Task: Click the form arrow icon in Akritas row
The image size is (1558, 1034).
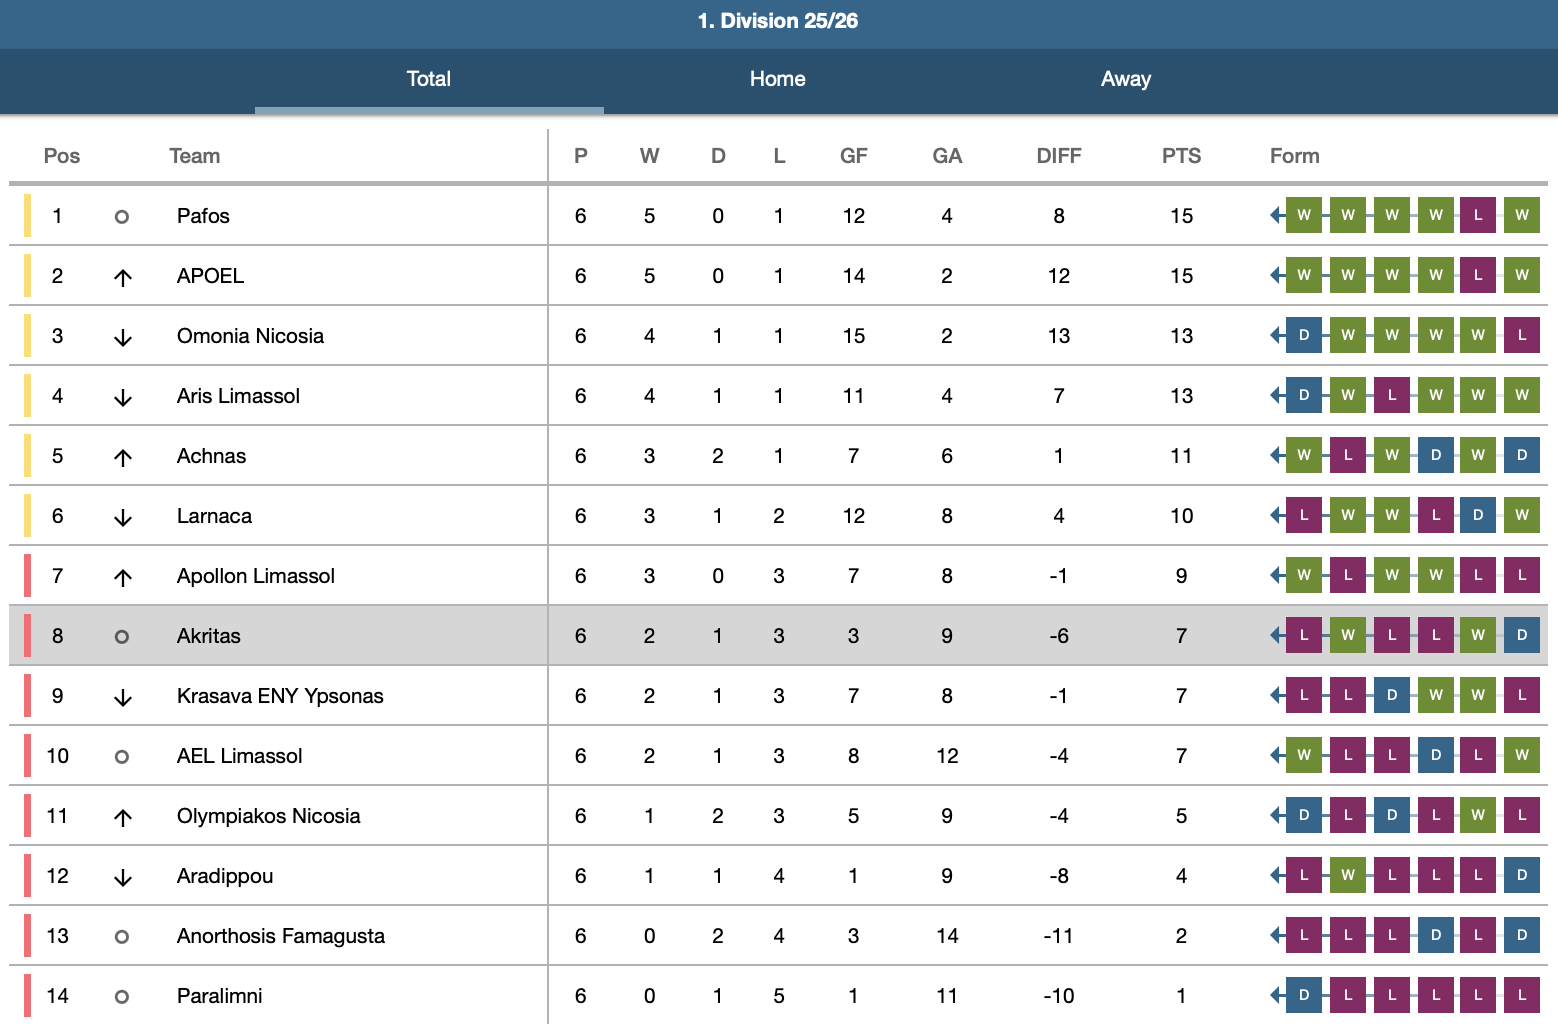Action: (1276, 635)
